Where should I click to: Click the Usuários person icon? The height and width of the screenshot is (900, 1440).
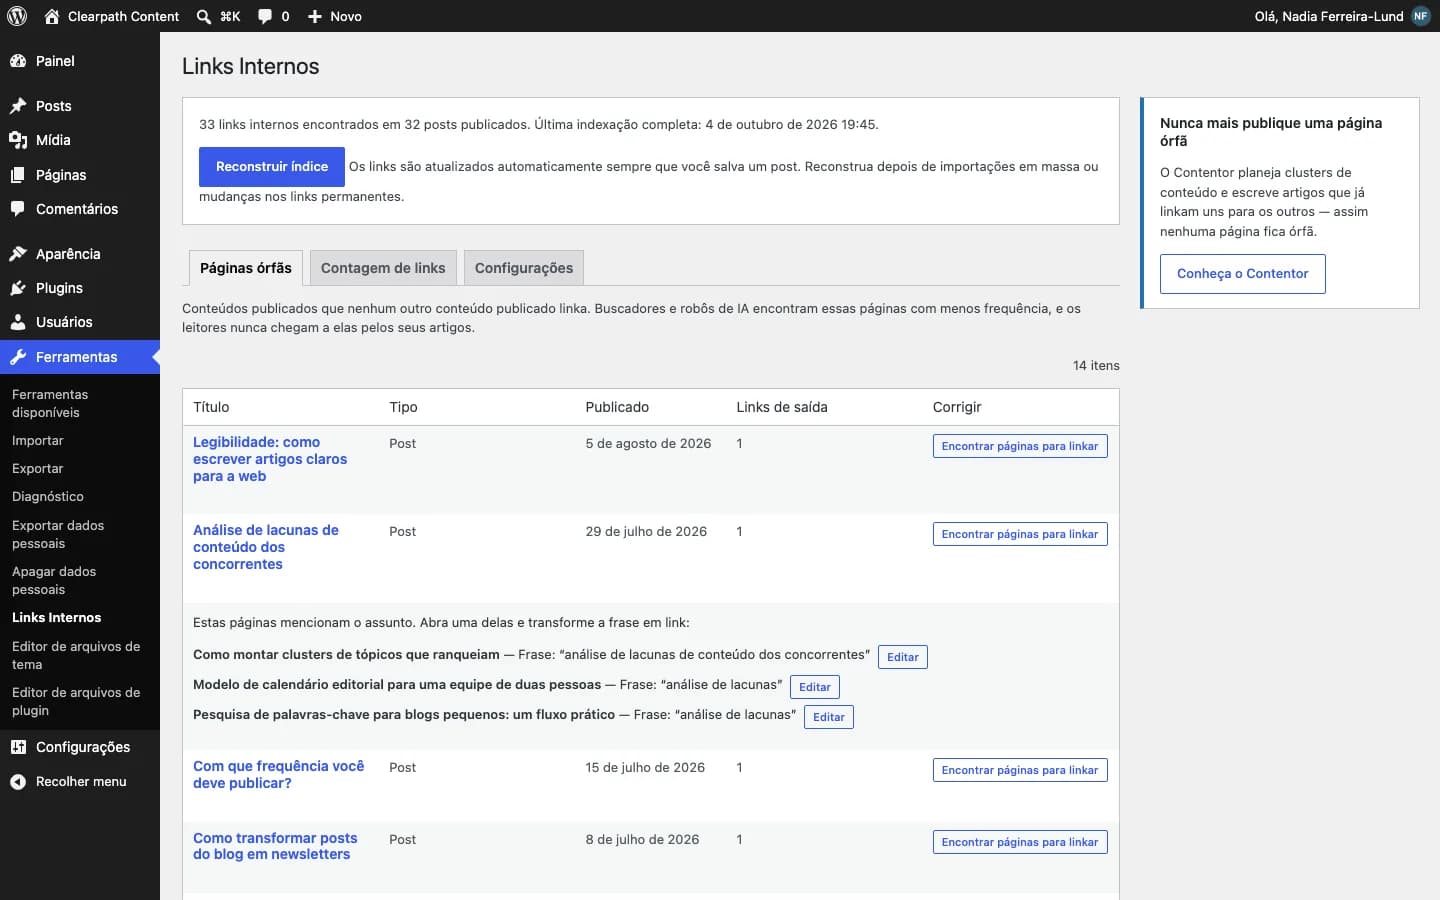(x=18, y=322)
